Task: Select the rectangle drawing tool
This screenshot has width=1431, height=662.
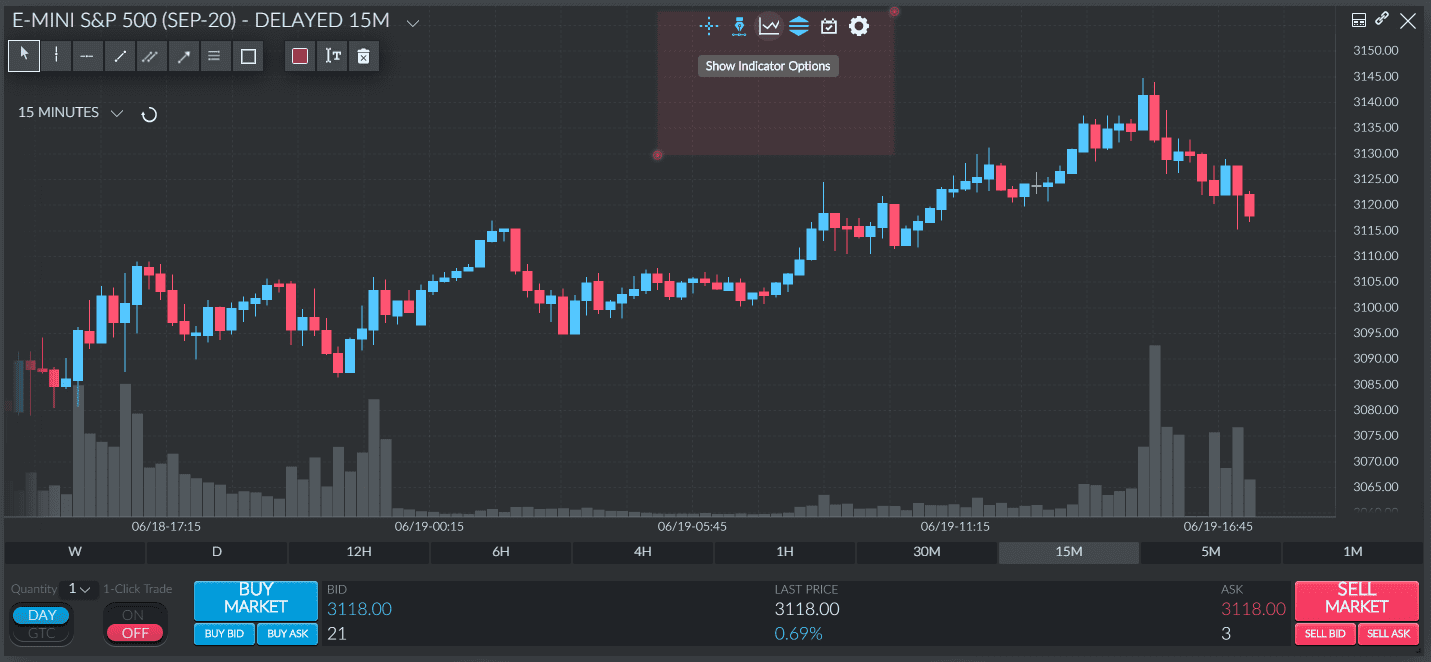Action: 247,56
